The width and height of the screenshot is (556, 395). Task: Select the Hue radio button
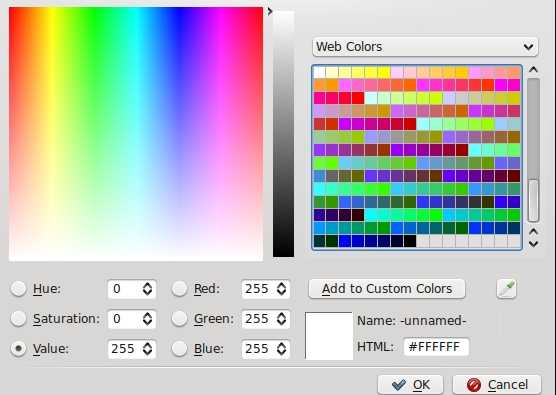tap(18, 289)
